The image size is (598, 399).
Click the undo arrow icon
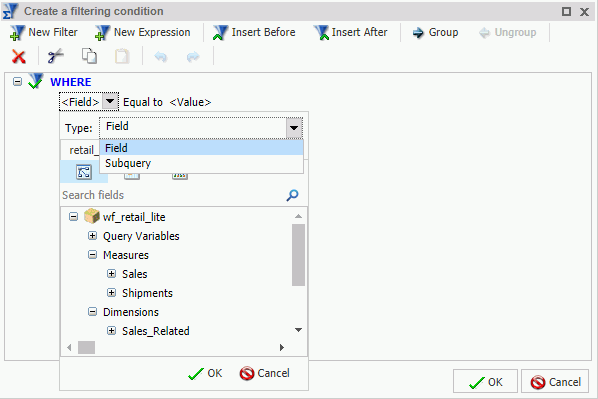[x=161, y=57]
